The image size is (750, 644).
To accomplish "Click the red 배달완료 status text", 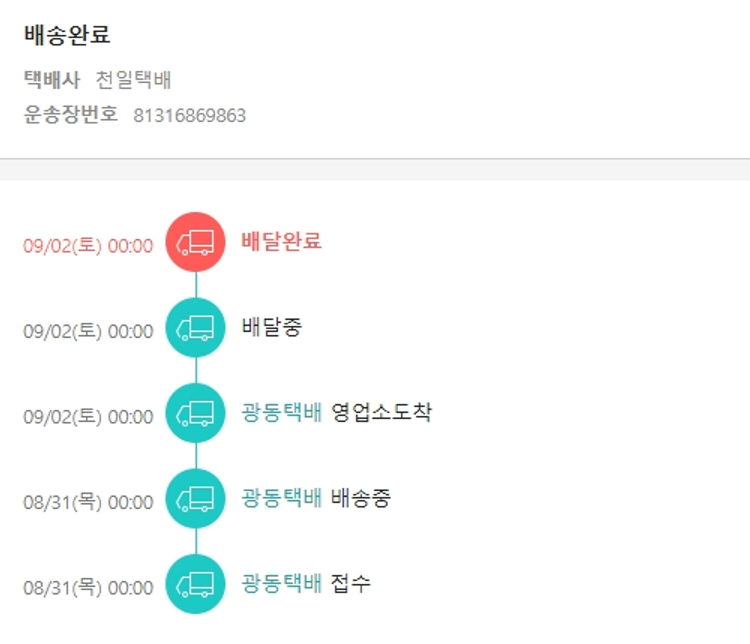I will tap(281, 241).
